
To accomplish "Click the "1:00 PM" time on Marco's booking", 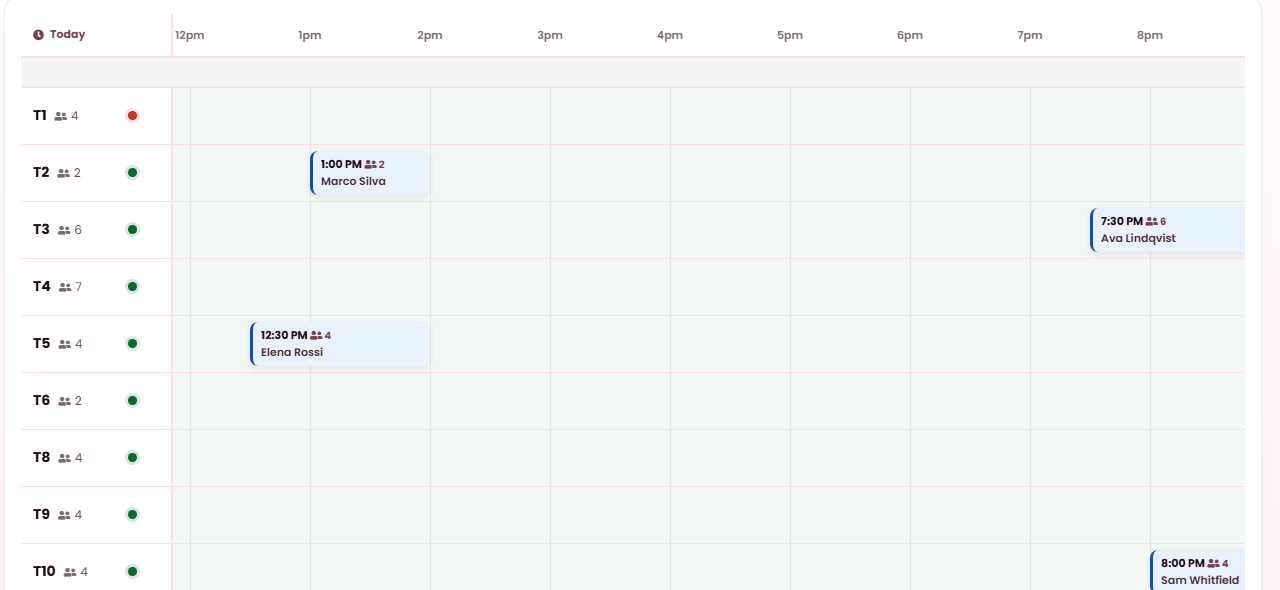I will (x=341, y=164).
